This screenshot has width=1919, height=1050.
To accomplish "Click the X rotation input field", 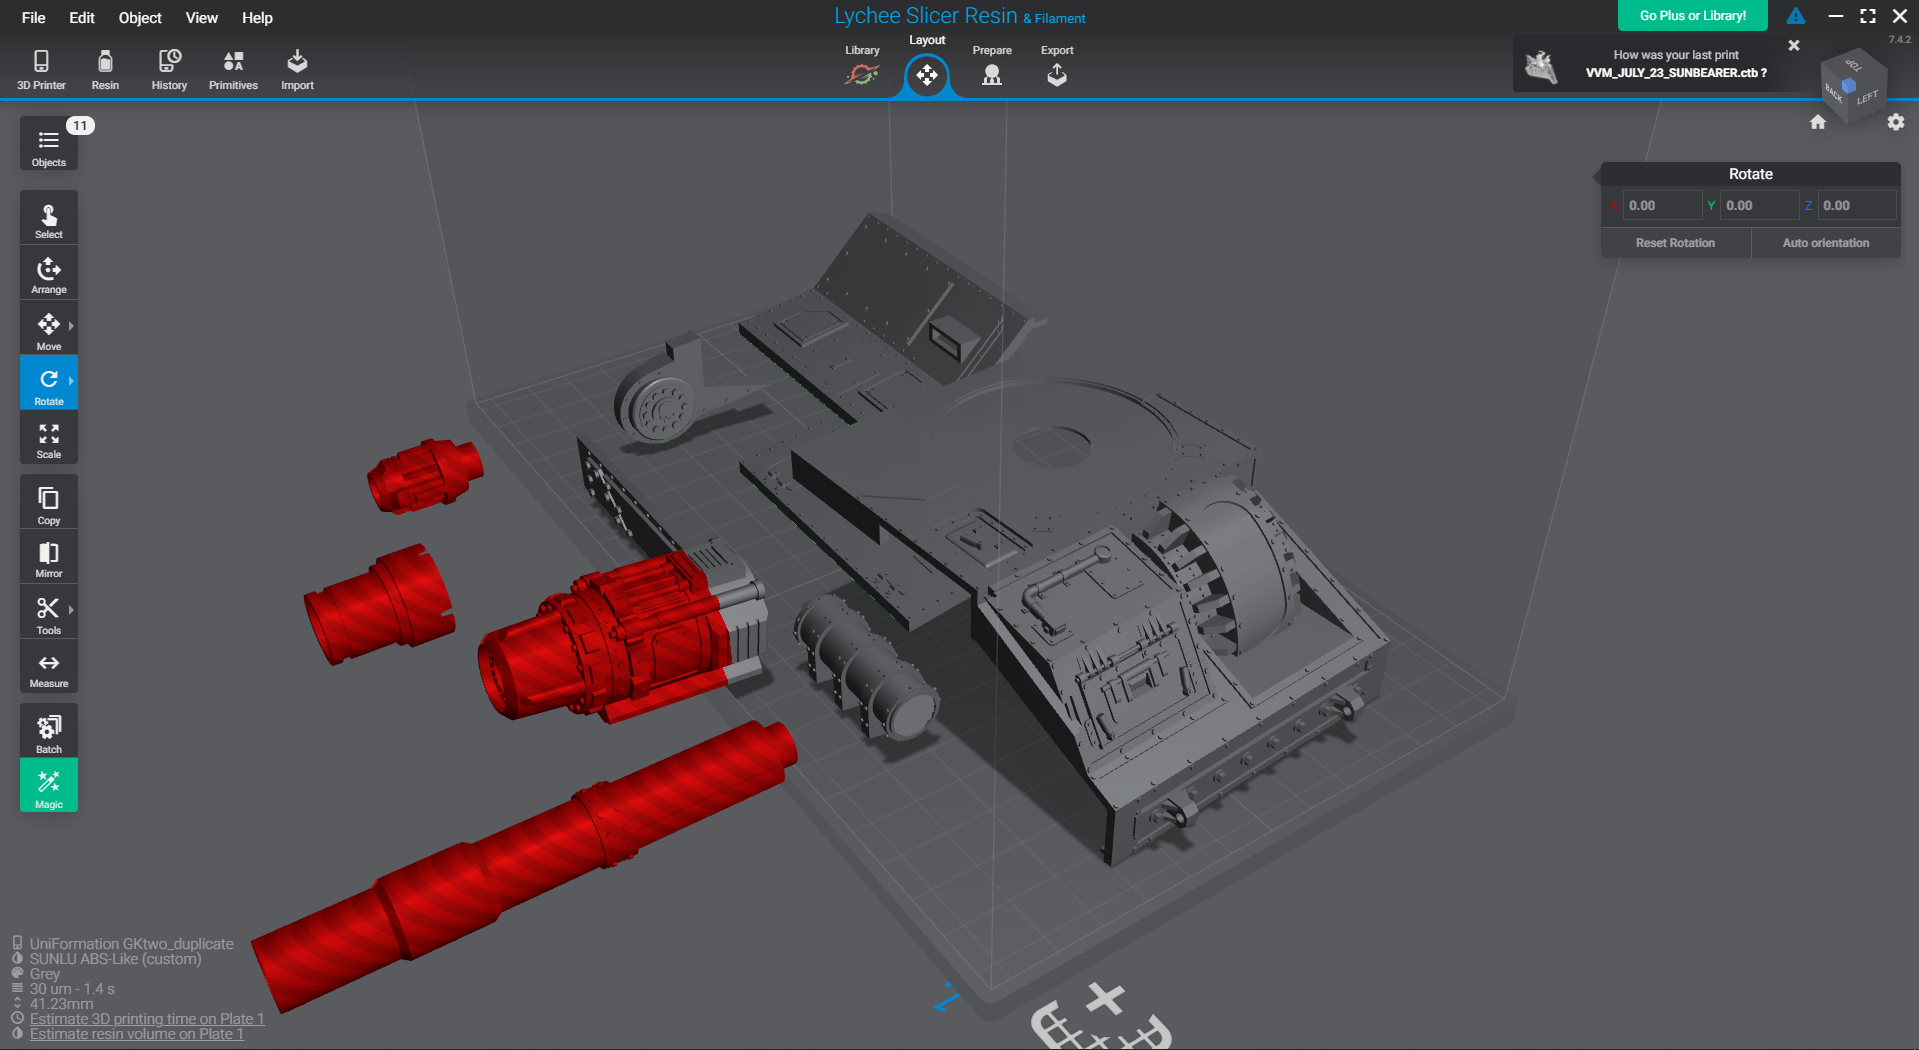I will 1662,205.
